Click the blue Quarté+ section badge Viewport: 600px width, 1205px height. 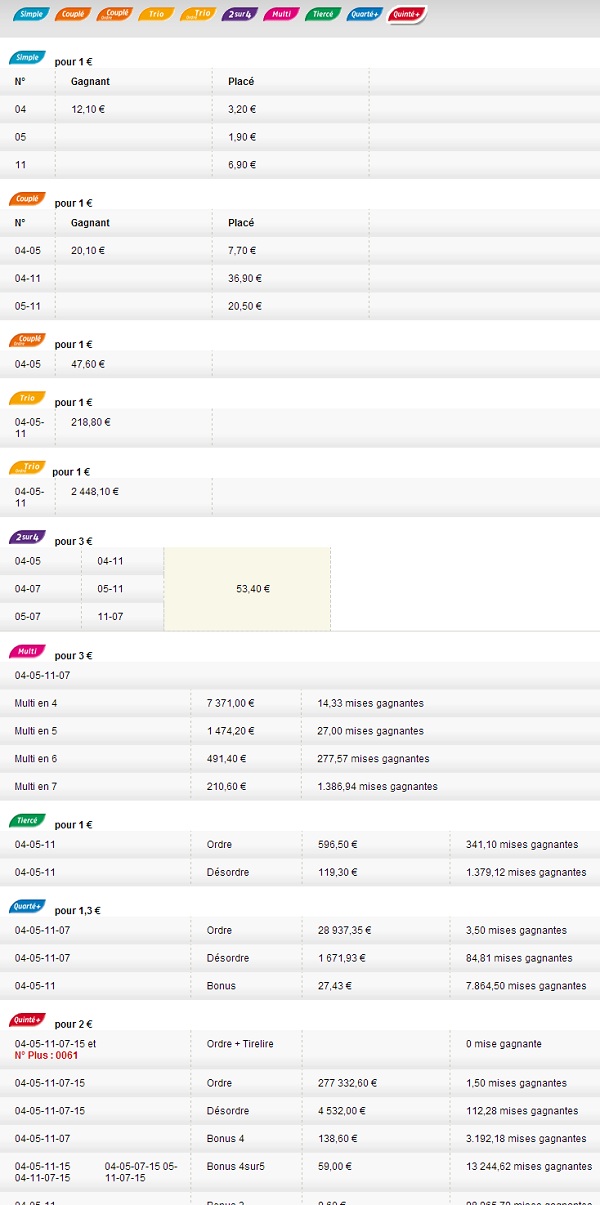pyautogui.click(x=26, y=907)
